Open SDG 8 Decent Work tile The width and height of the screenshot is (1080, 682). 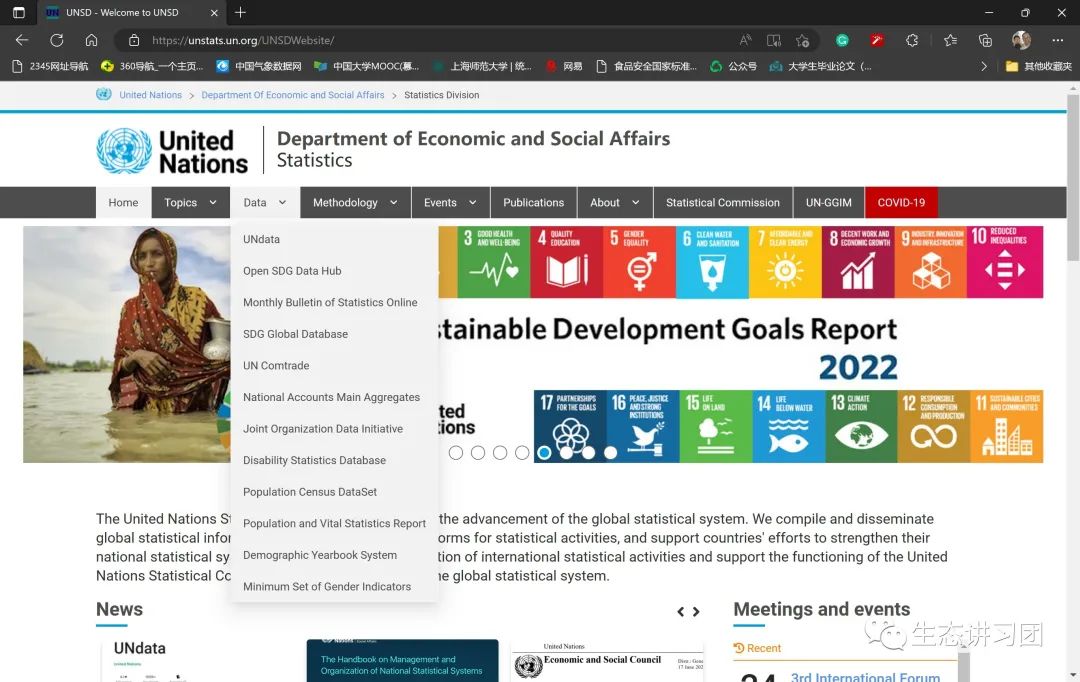pyautogui.click(x=858, y=262)
